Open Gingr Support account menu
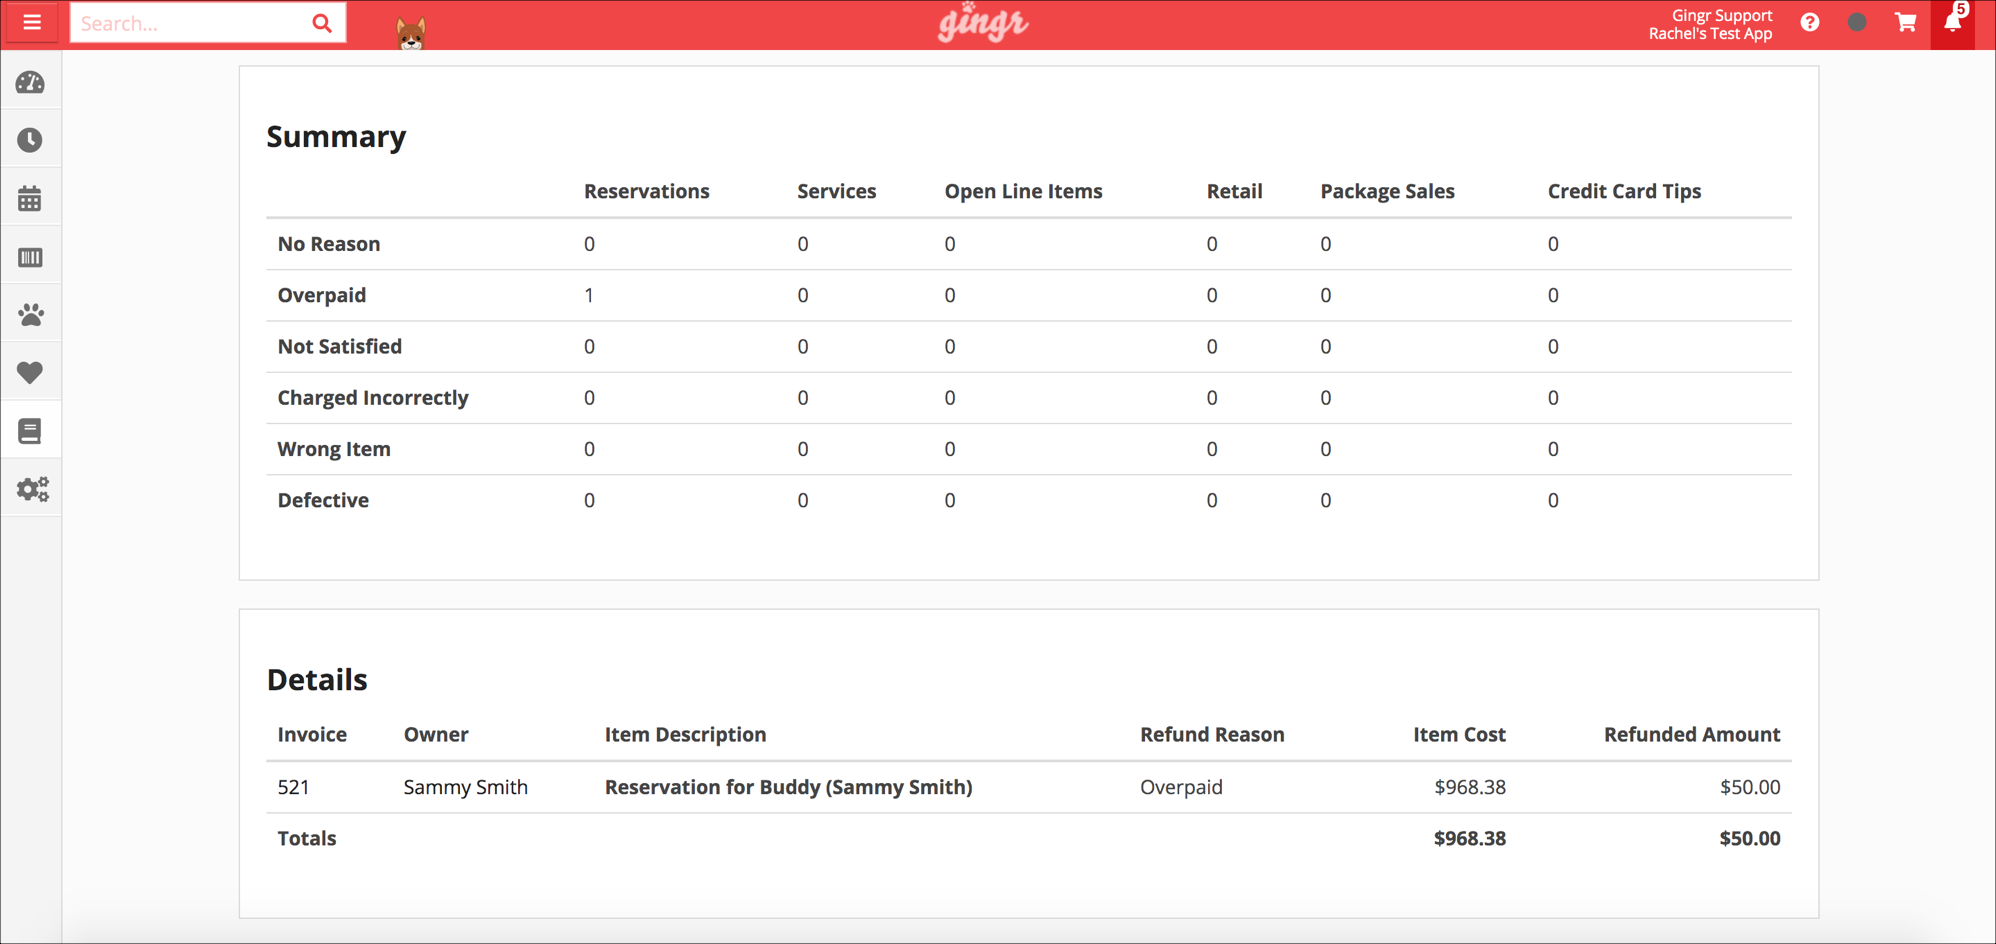This screenshot has height=944, width=1996. point(1710,24)
